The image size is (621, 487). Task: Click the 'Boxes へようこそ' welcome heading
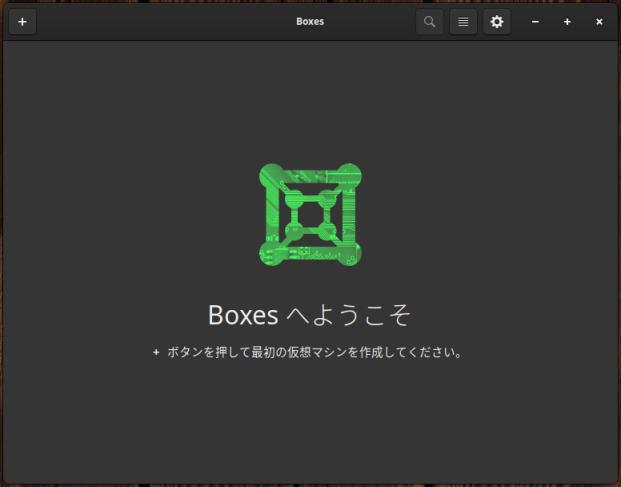point(310,315)
